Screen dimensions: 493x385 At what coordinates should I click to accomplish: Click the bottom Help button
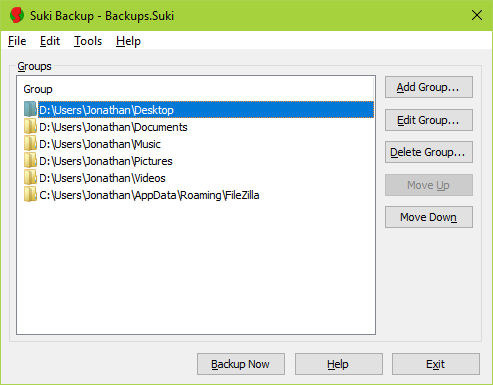pyautogui.click(x=339, y=364)
